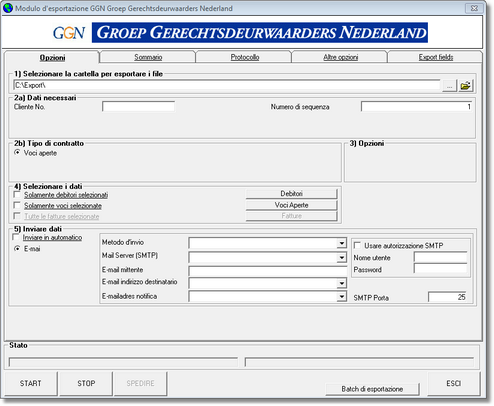Open the Altre opzioni tab
This screenshot has height=406, width=494.
click(x=340, y=57)
